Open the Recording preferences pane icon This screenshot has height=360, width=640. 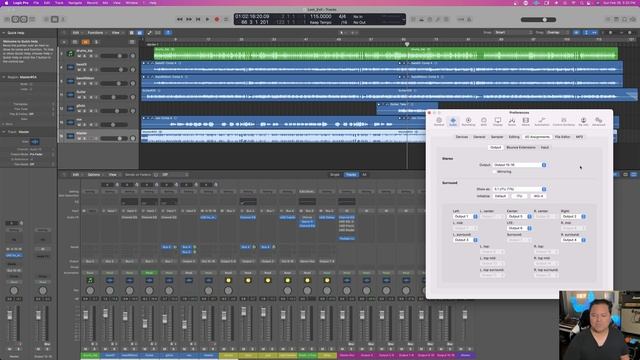tap(468, 121)
